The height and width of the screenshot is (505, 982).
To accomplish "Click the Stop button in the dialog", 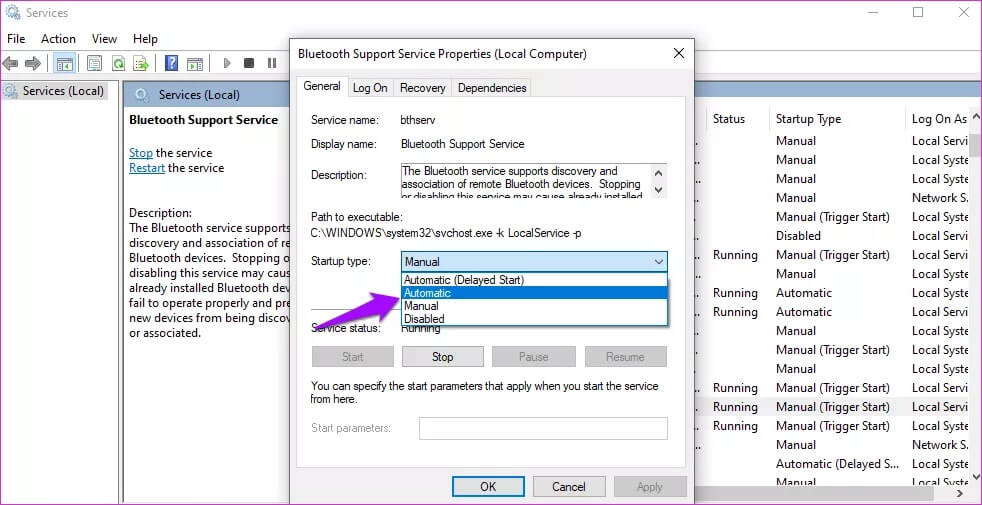I will [442, 357].
